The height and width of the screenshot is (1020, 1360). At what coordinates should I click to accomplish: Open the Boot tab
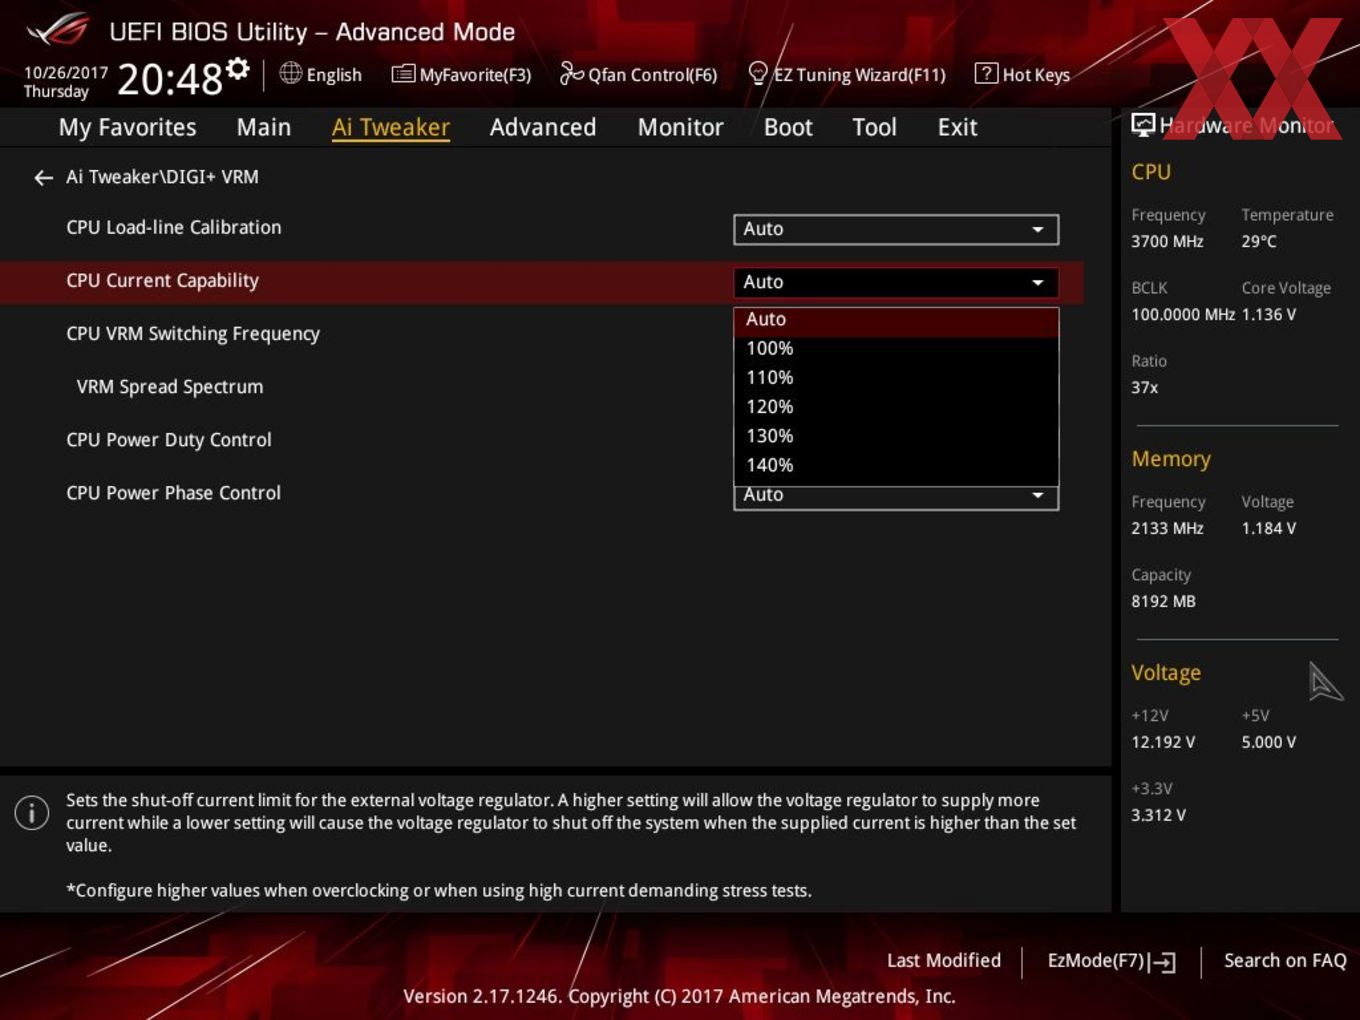[788, 127]
